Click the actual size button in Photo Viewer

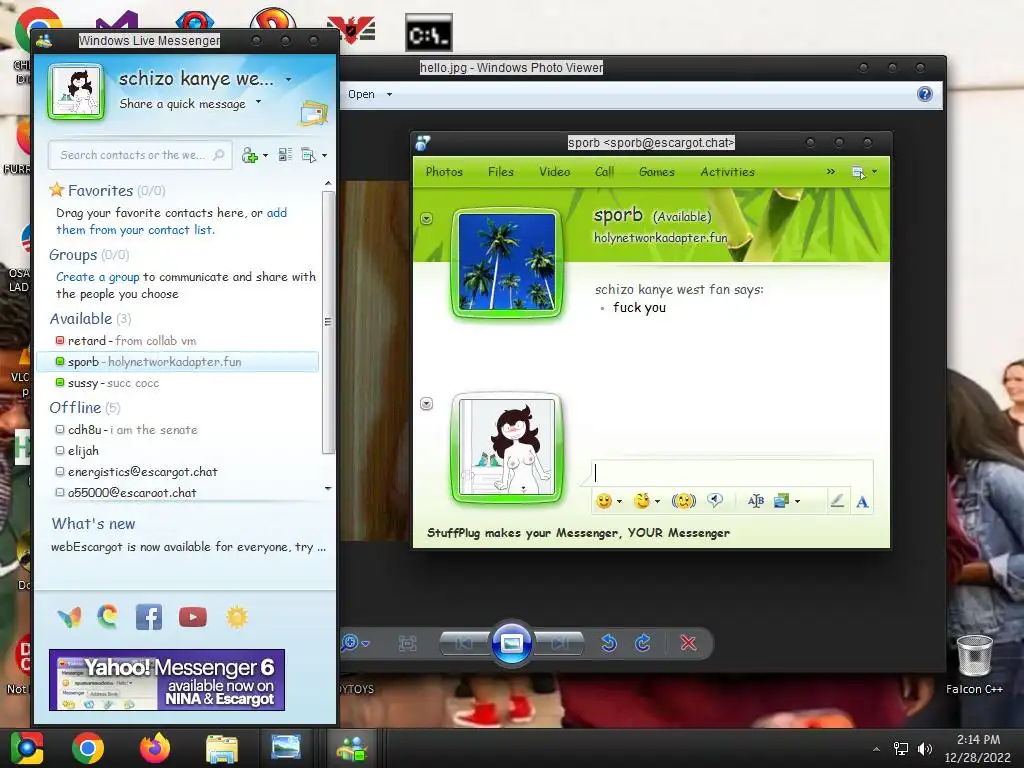(408, 644)
